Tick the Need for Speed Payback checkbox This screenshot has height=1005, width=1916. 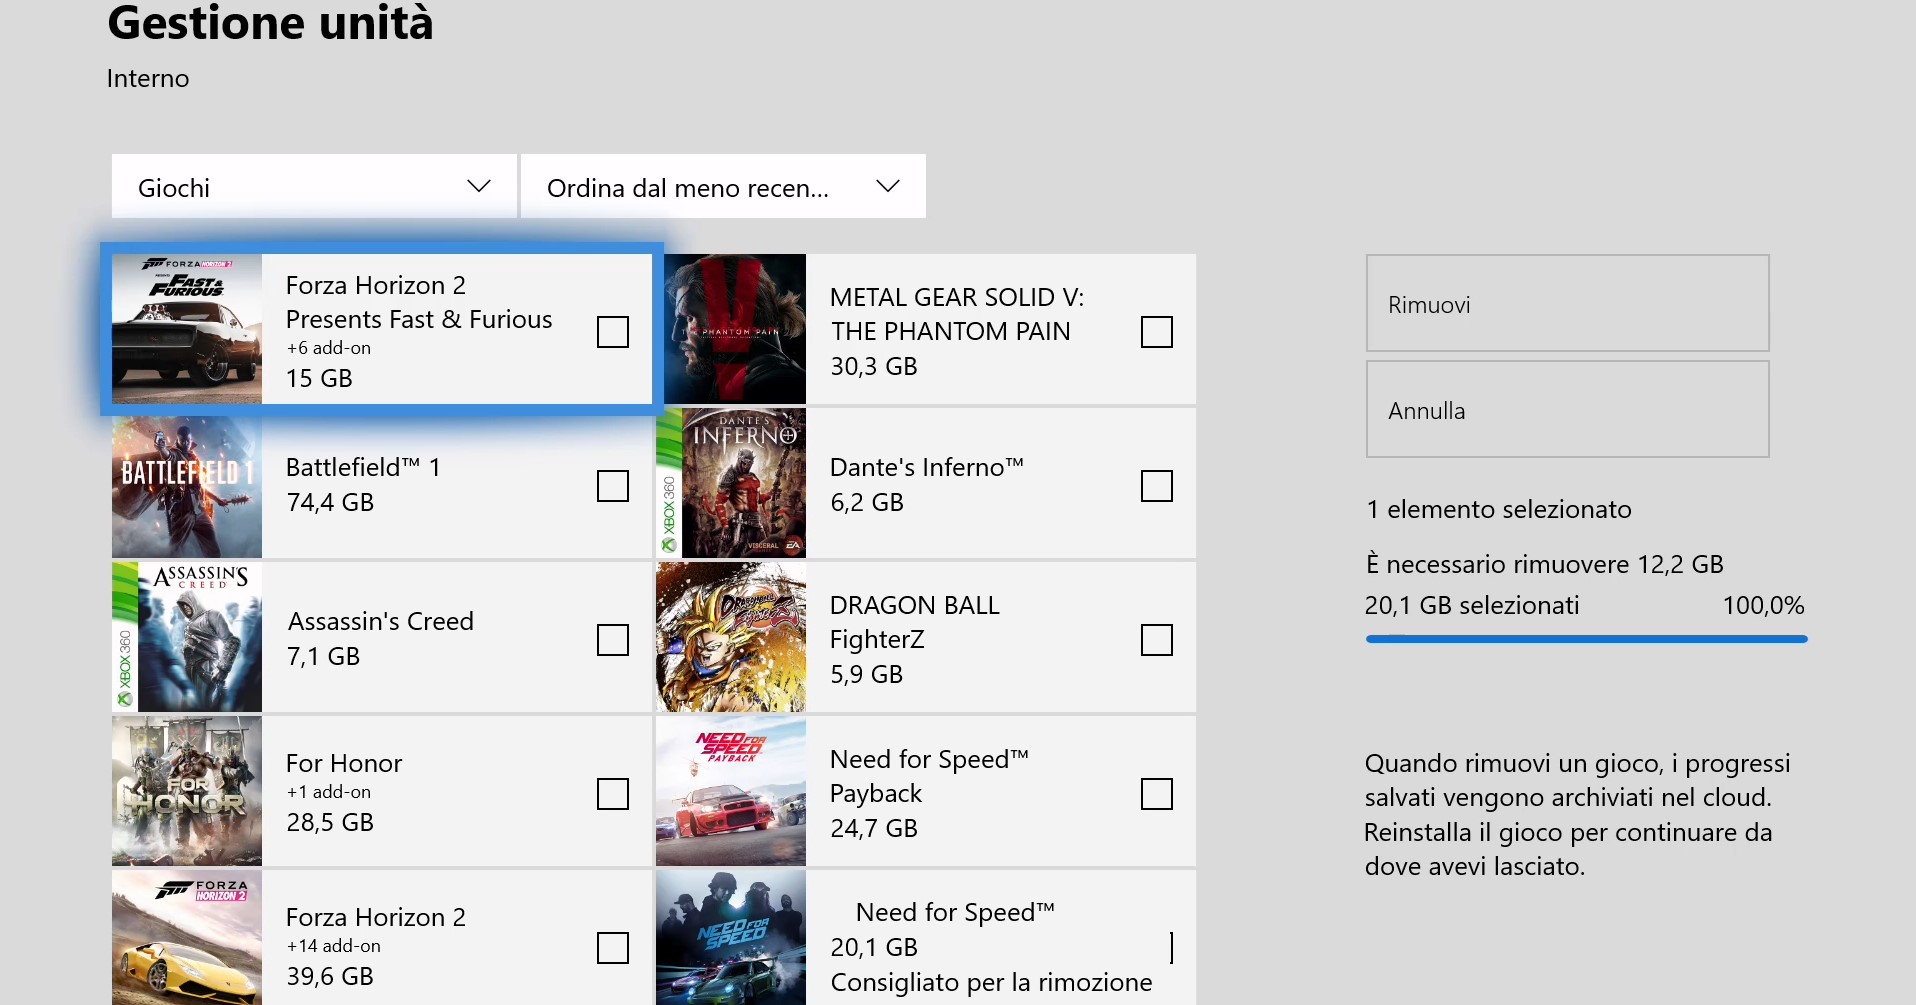[x=1157, y=794]
